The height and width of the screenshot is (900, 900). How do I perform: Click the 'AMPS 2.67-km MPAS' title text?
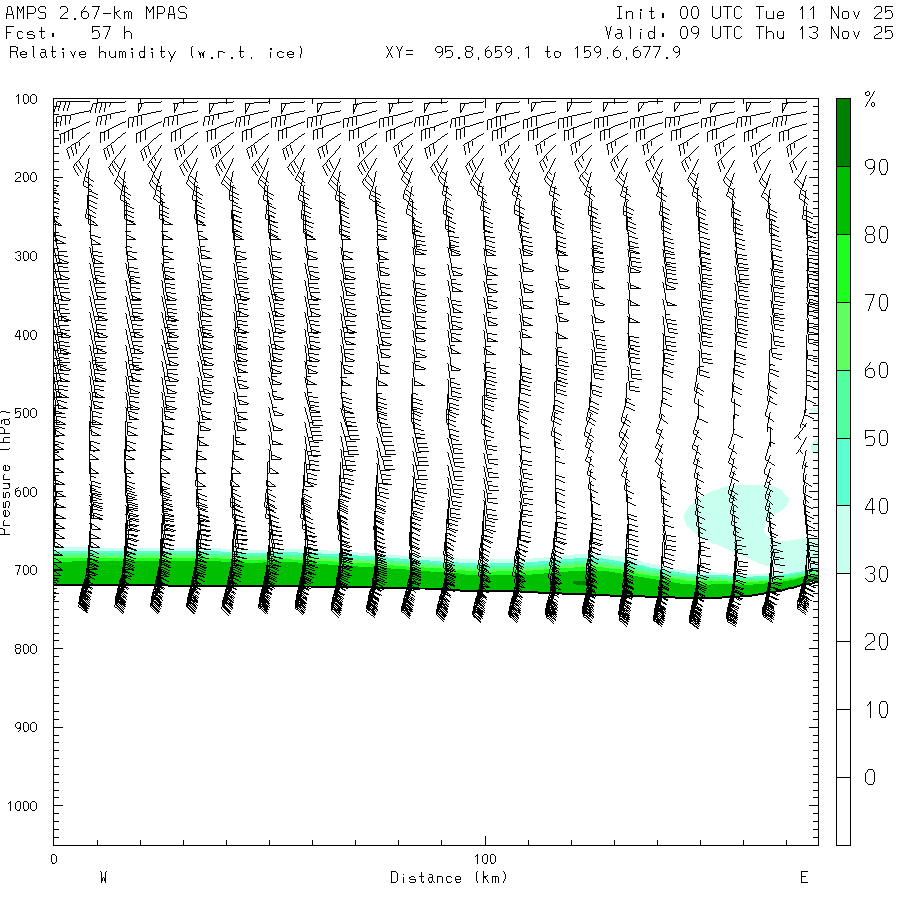[x=96, y=13]
